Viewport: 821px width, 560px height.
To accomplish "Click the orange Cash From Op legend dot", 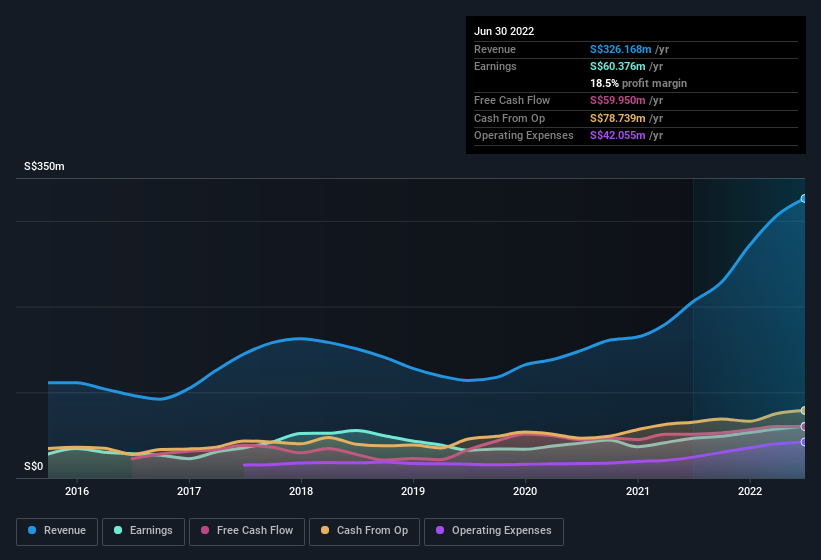I will click(325, 530).
